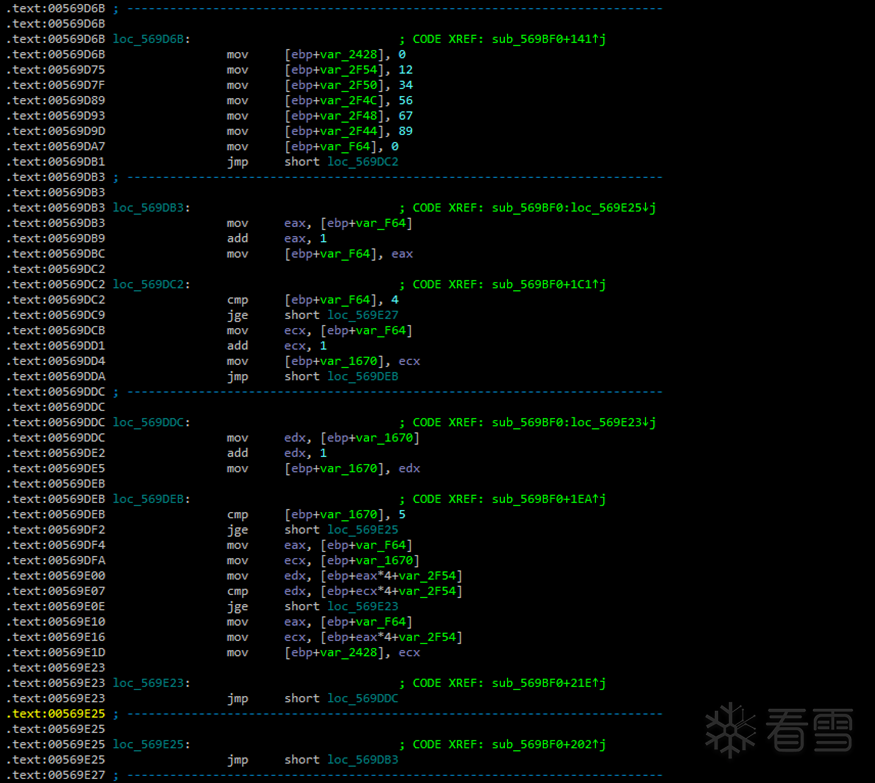Follow the jmp operand loc_569DEB
The image size is (875, 783).
(x=364, y=376)
